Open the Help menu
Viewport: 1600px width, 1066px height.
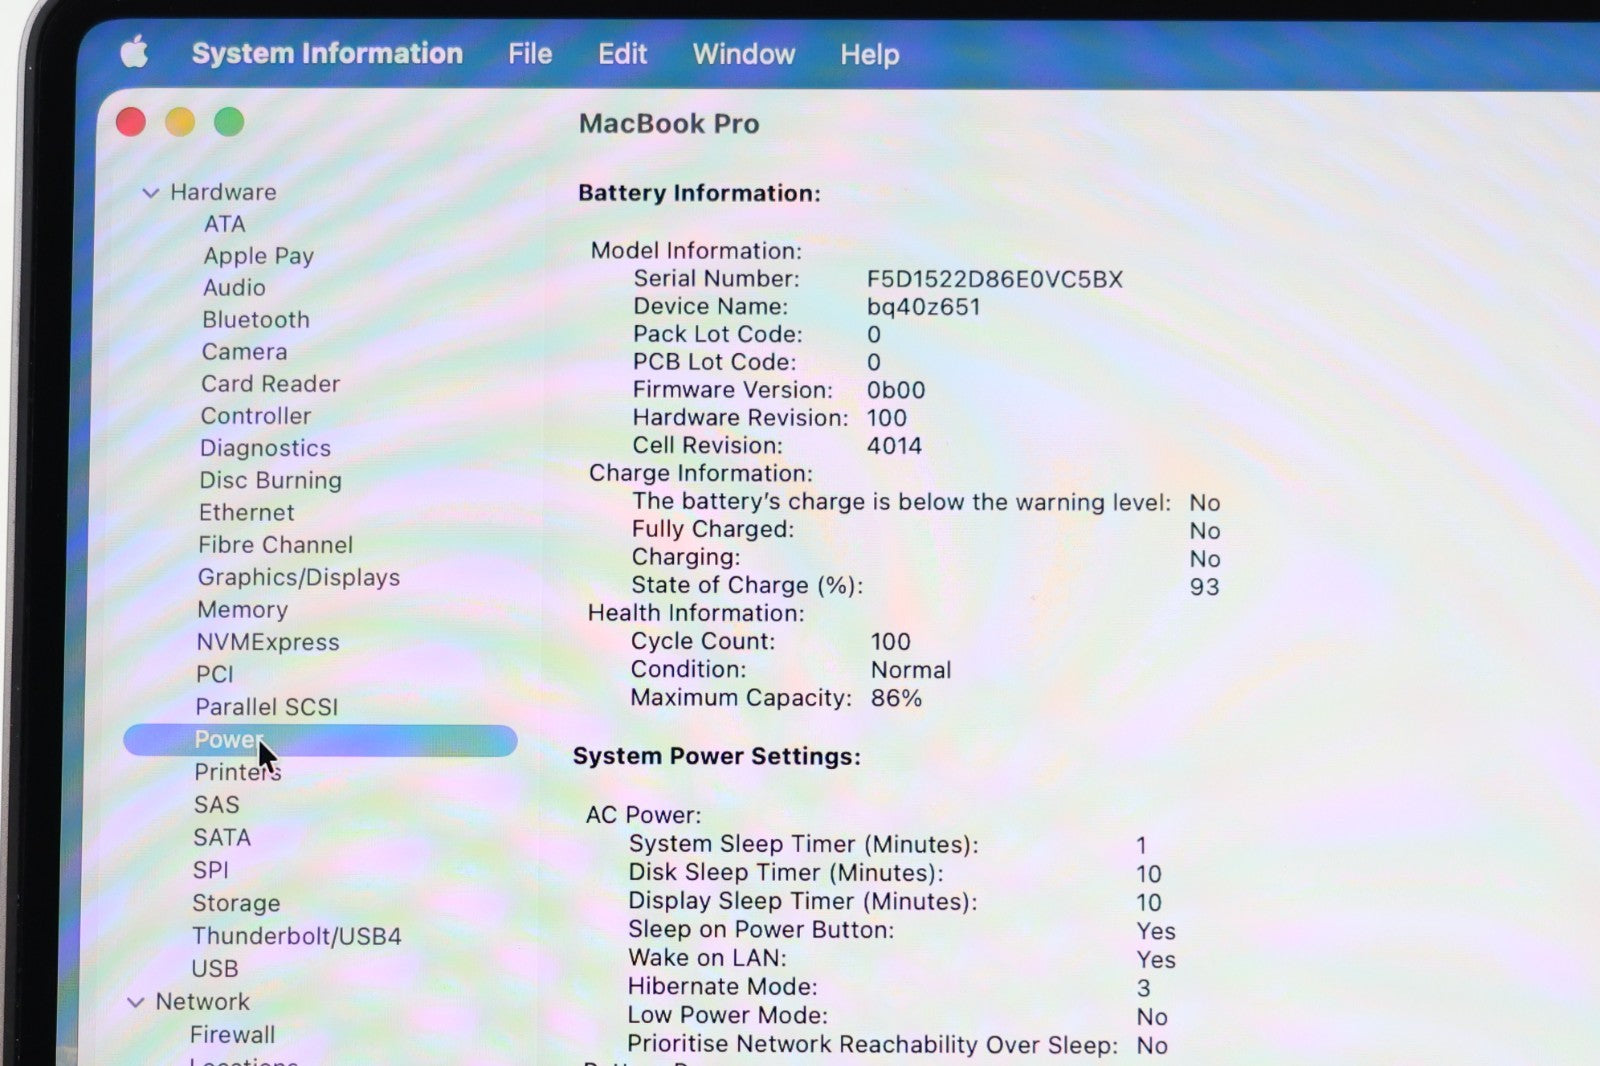869,54
